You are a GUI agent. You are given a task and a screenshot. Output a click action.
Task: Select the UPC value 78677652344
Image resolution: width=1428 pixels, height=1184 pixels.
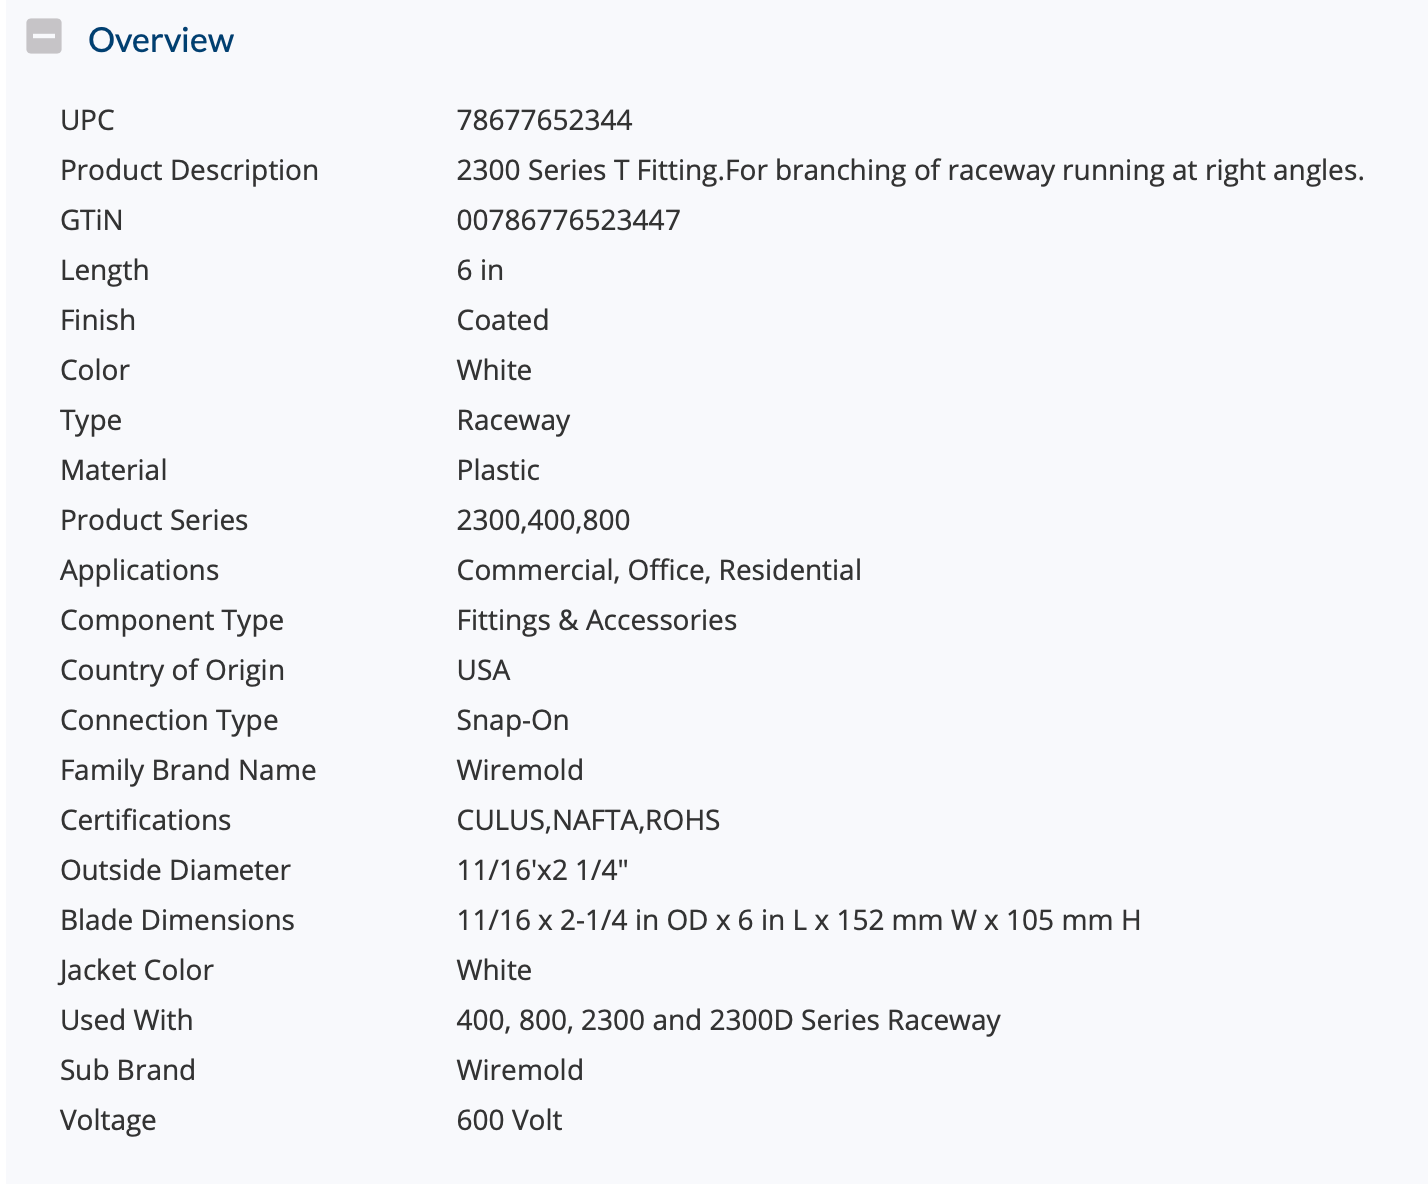tap(544, 120)
